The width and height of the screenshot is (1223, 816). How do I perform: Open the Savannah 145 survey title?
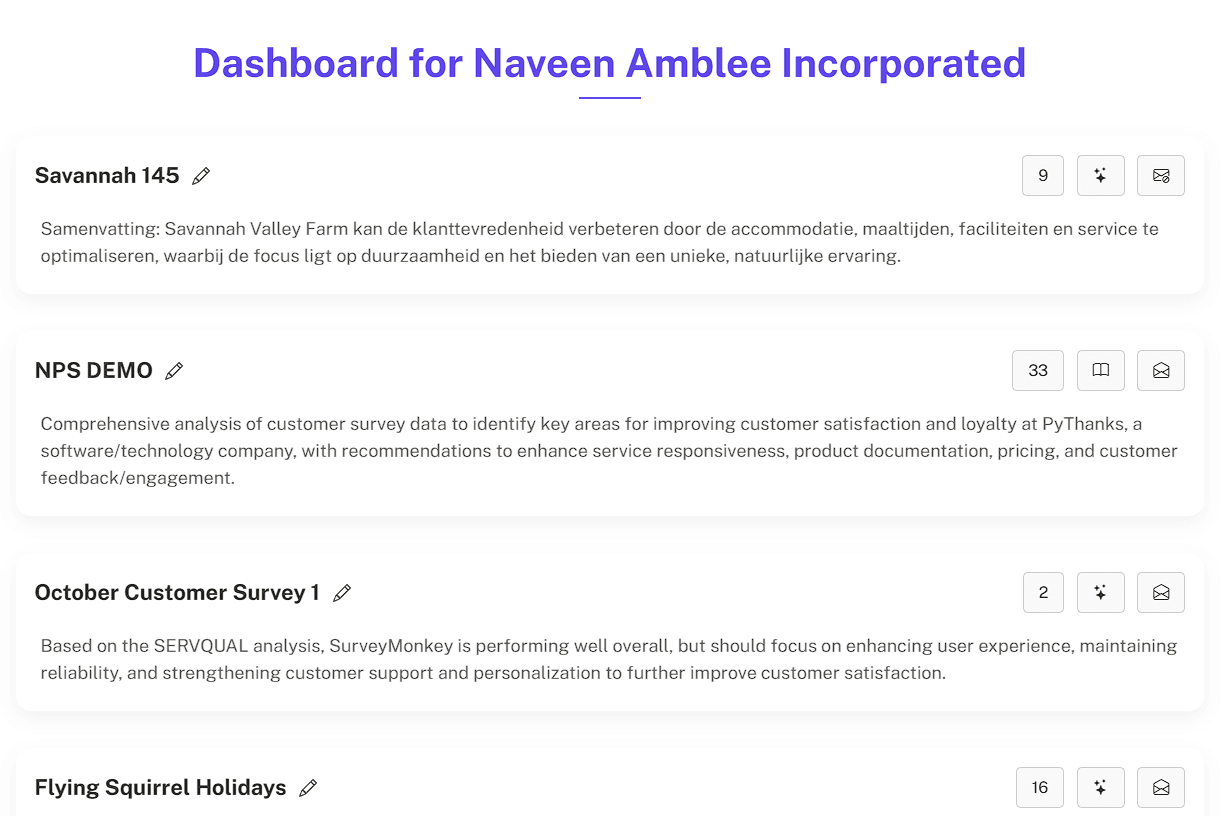click(107, 176)
